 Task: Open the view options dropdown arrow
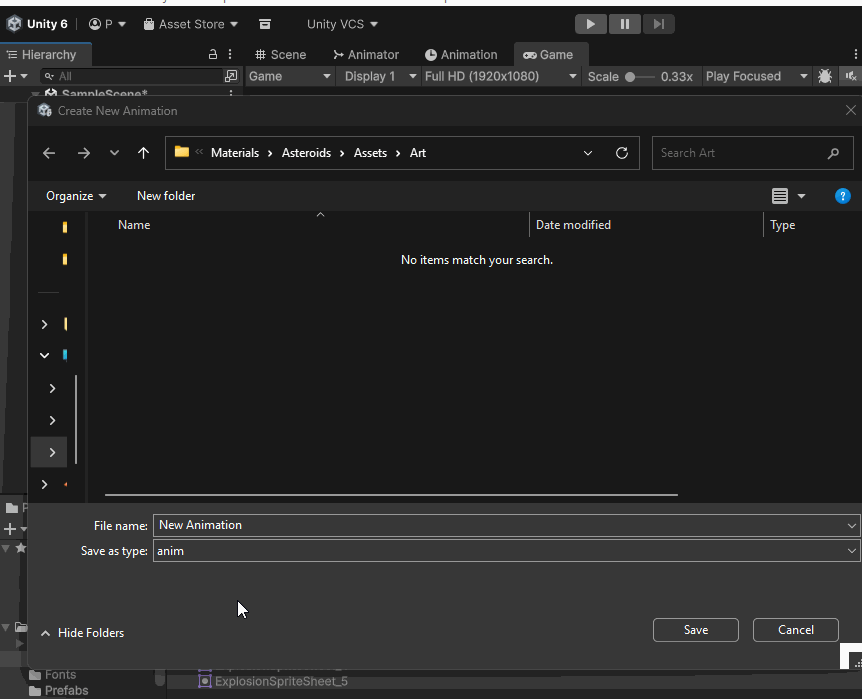(801, 196)
